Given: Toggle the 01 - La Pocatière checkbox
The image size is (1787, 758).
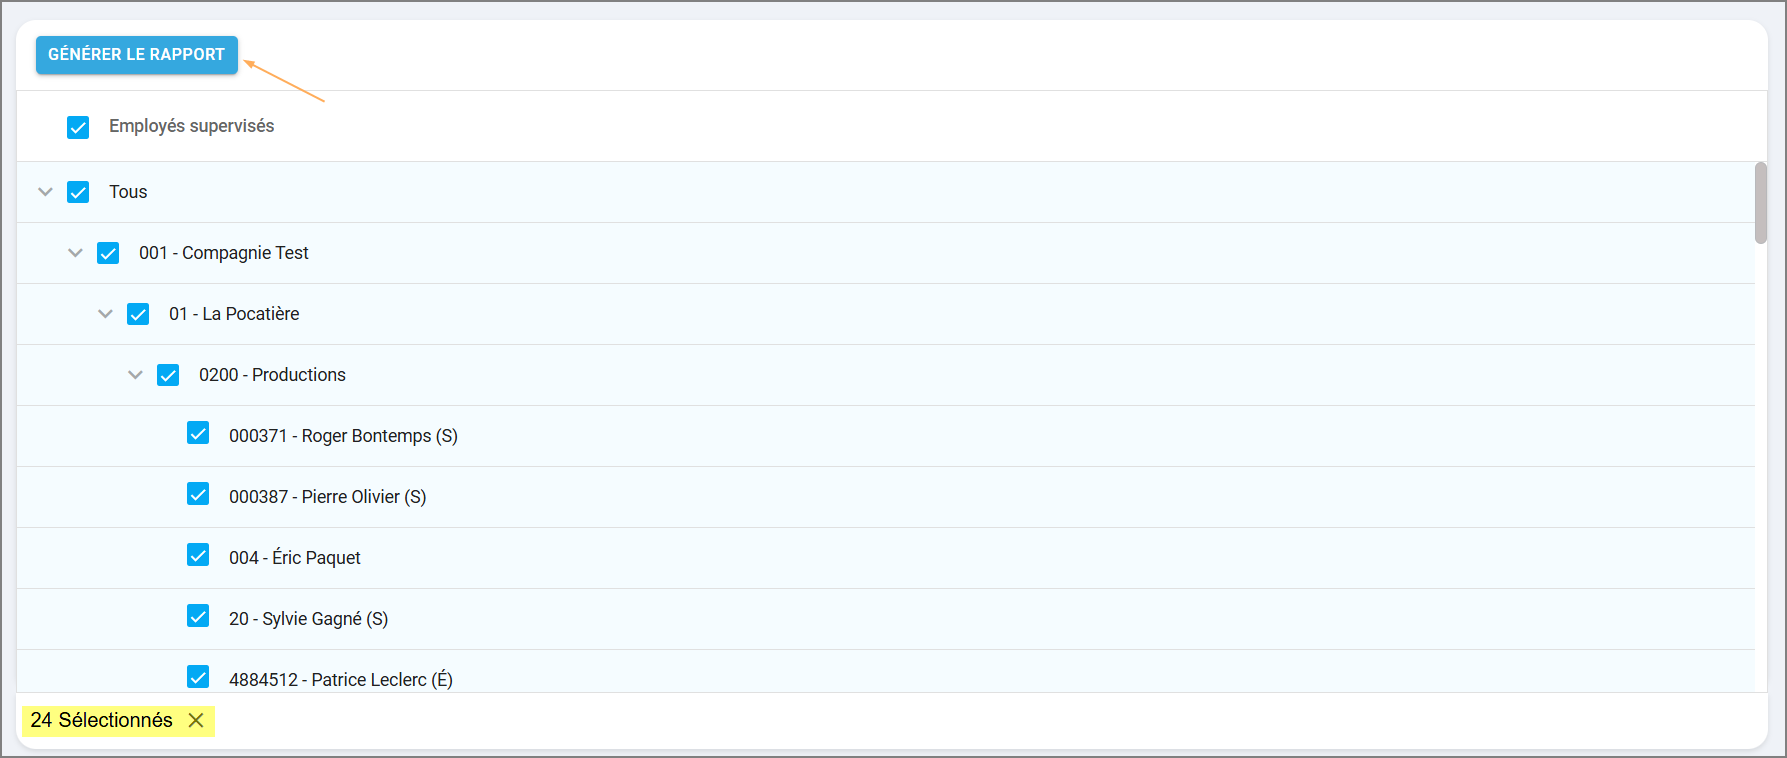Looking at the screenshot, I should [x=138, y=314].
